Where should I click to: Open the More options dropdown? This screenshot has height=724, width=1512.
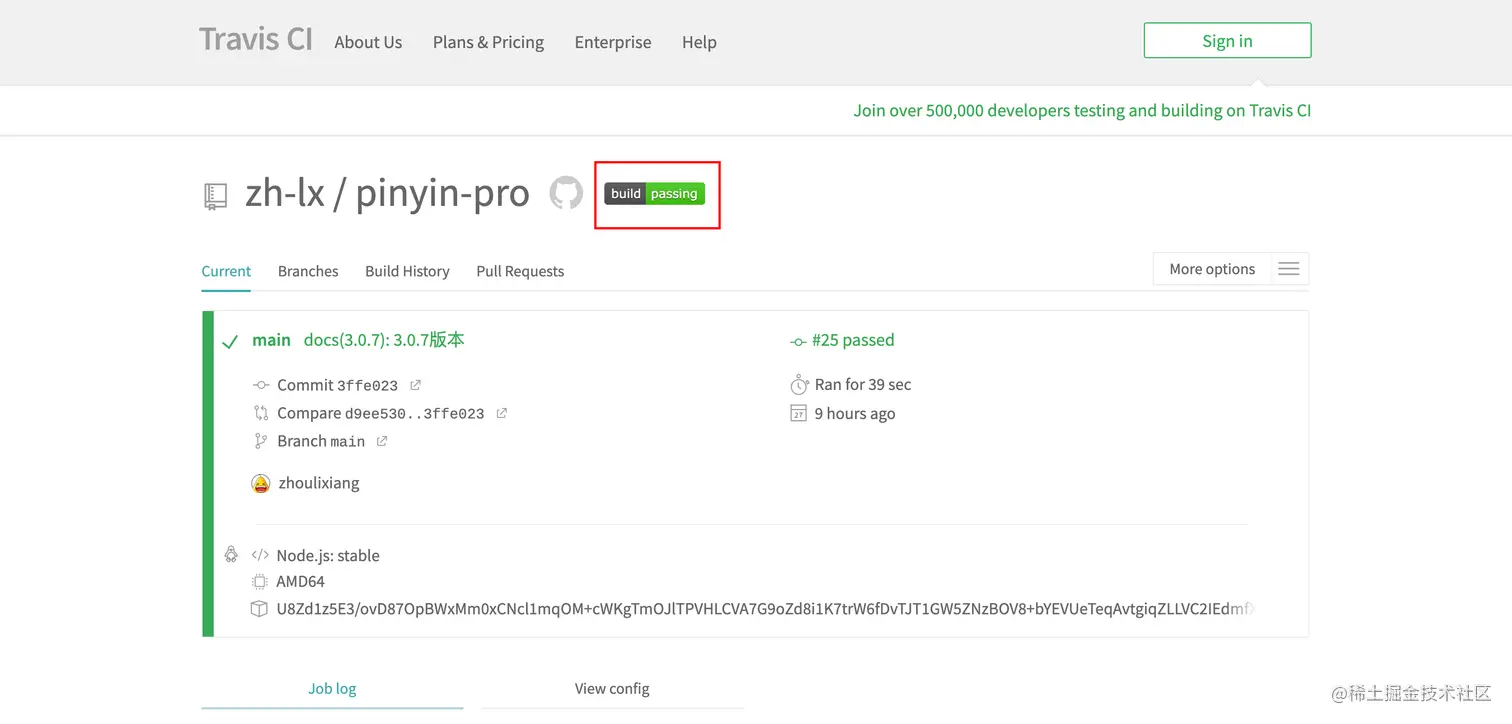click(x=1212, y=269)
